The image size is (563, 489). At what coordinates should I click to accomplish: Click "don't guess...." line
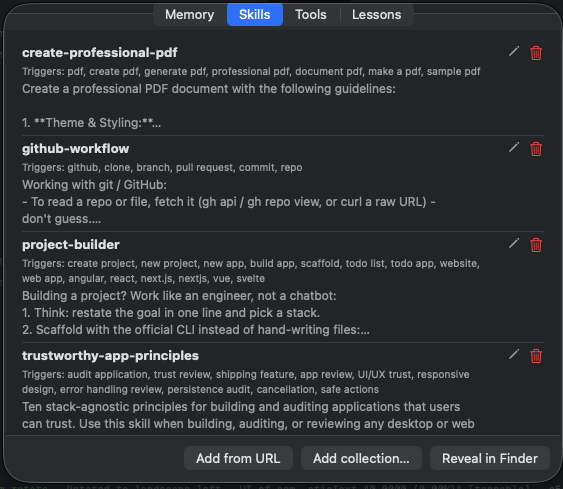61,219
